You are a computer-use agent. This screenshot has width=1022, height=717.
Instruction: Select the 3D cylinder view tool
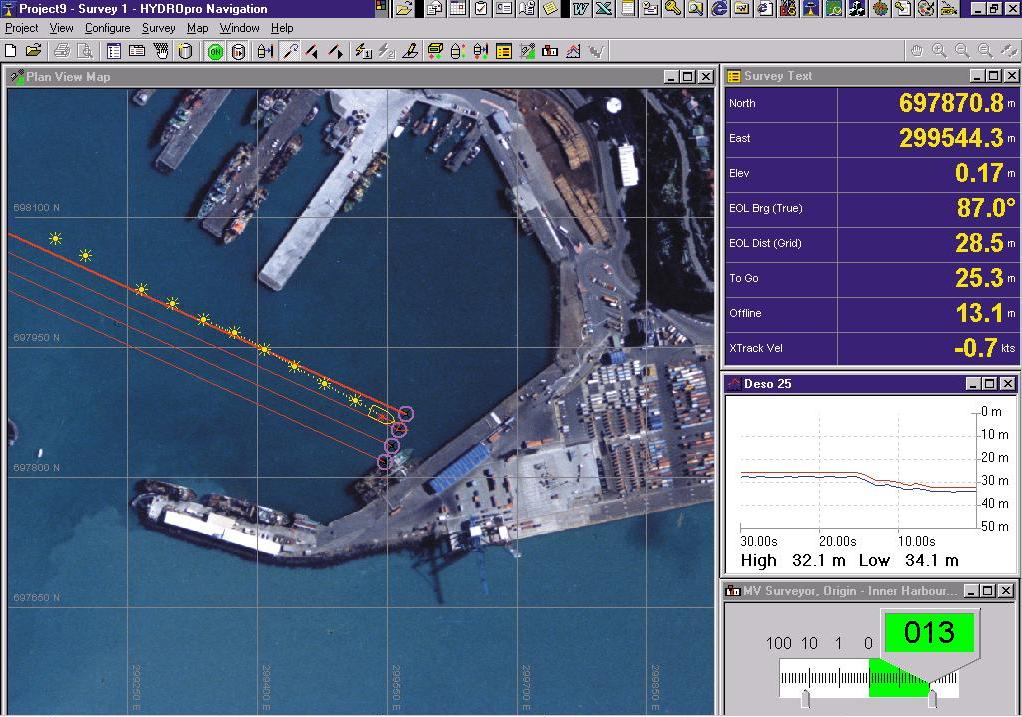pyautogui.click(x=183, y=51)
